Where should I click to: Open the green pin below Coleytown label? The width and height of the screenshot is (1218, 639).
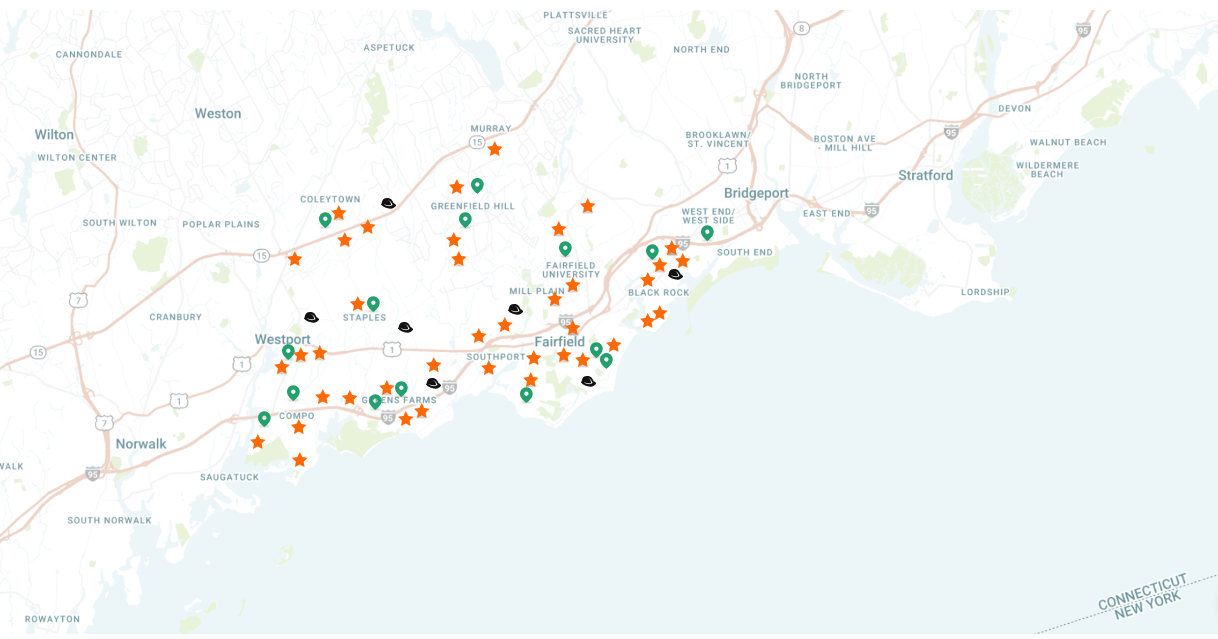tap(325, 219)
